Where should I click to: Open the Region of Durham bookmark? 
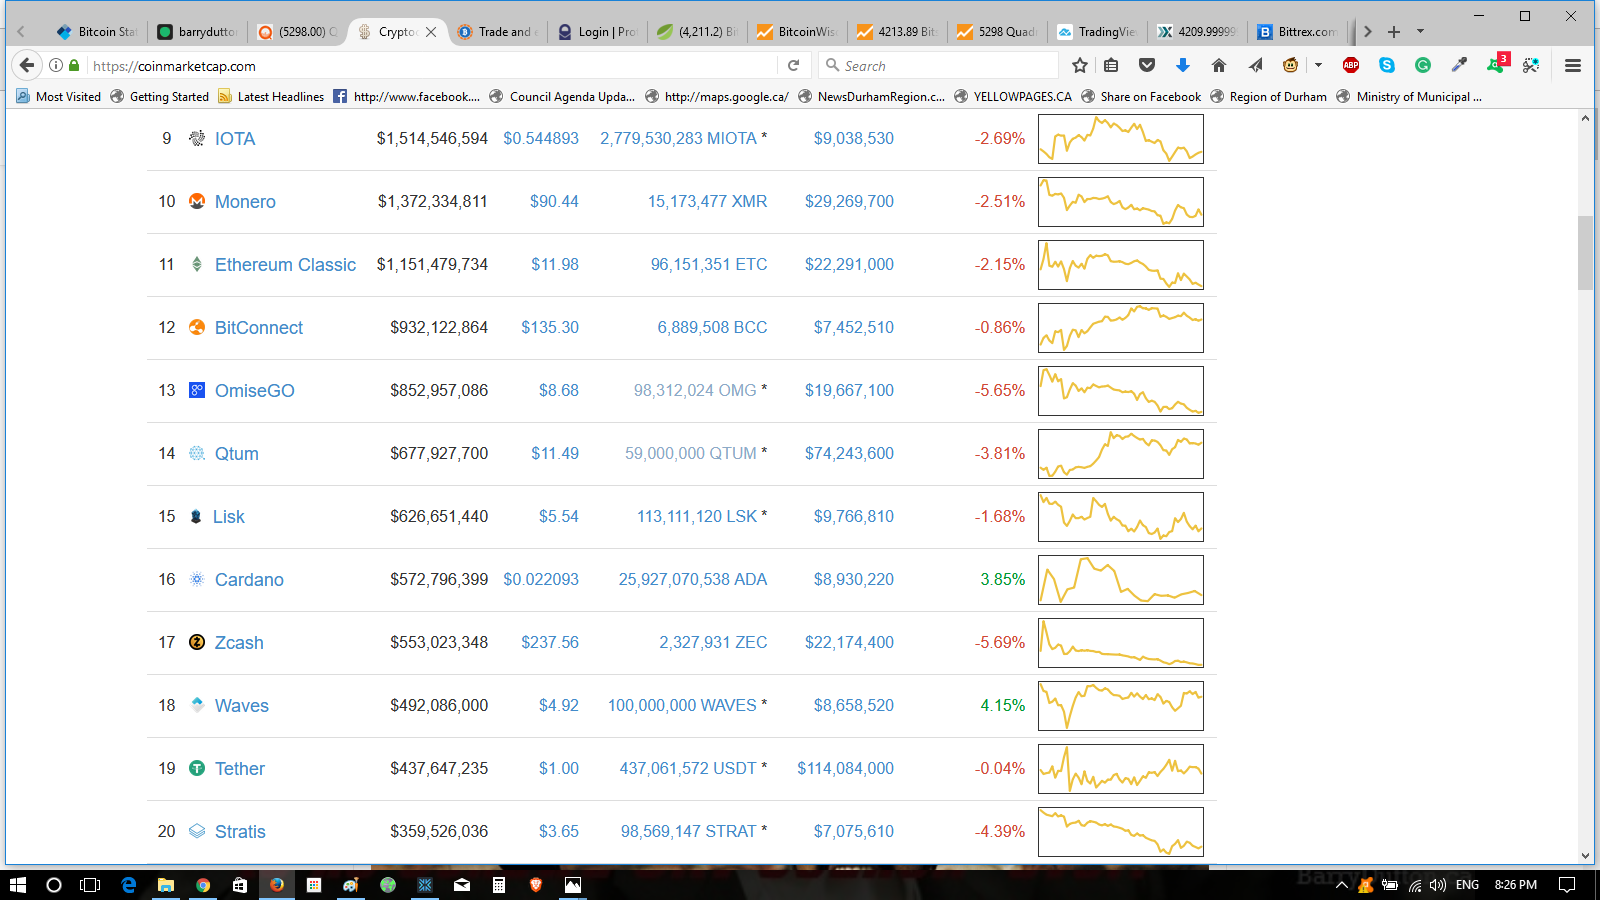(x=1268, y=97)
